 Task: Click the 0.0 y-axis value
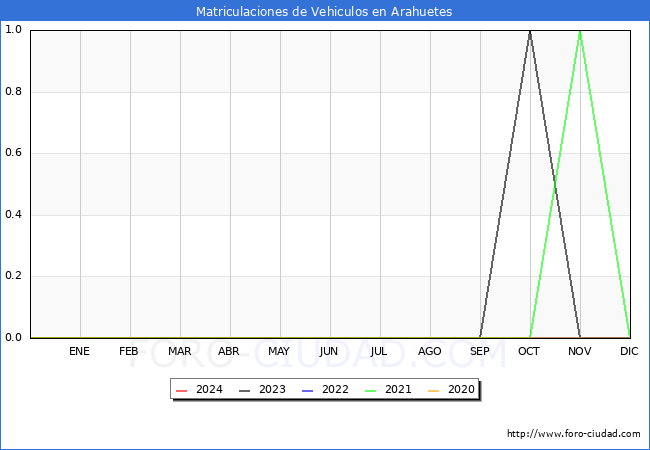[13, 337]
